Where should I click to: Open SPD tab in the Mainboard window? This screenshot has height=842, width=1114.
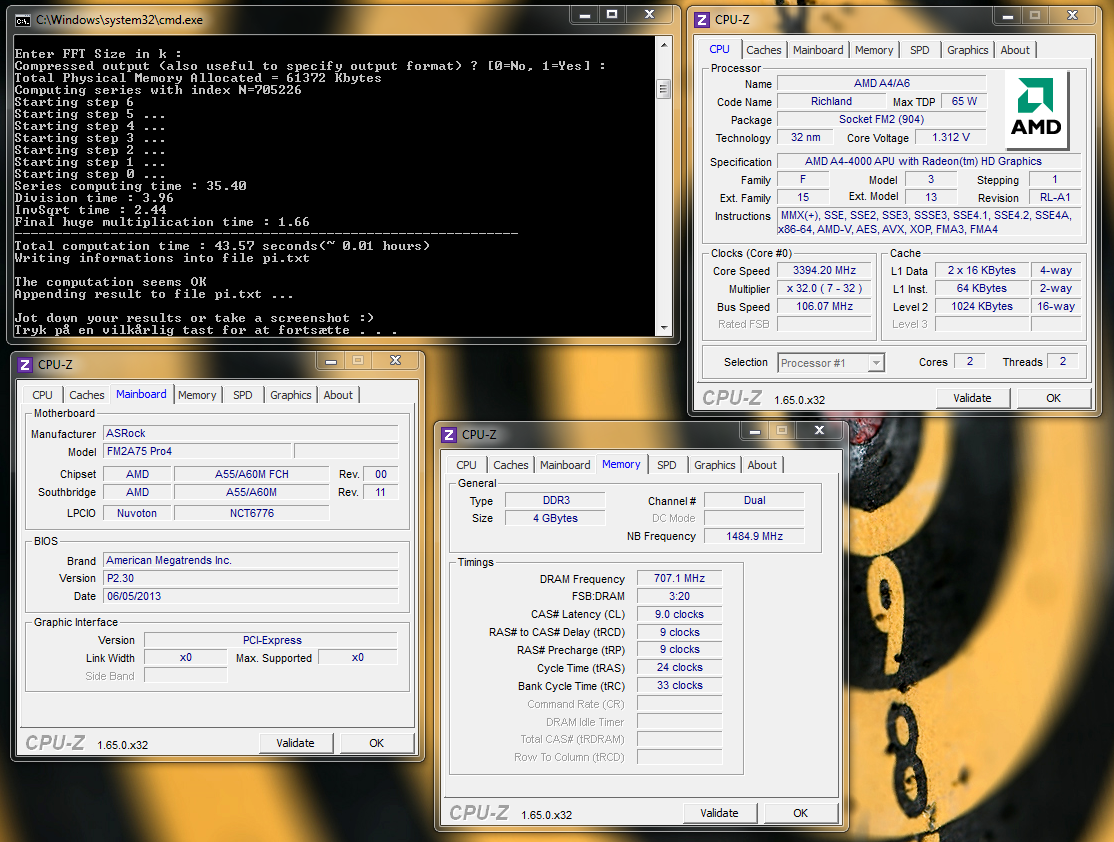[x=242, y=394]
